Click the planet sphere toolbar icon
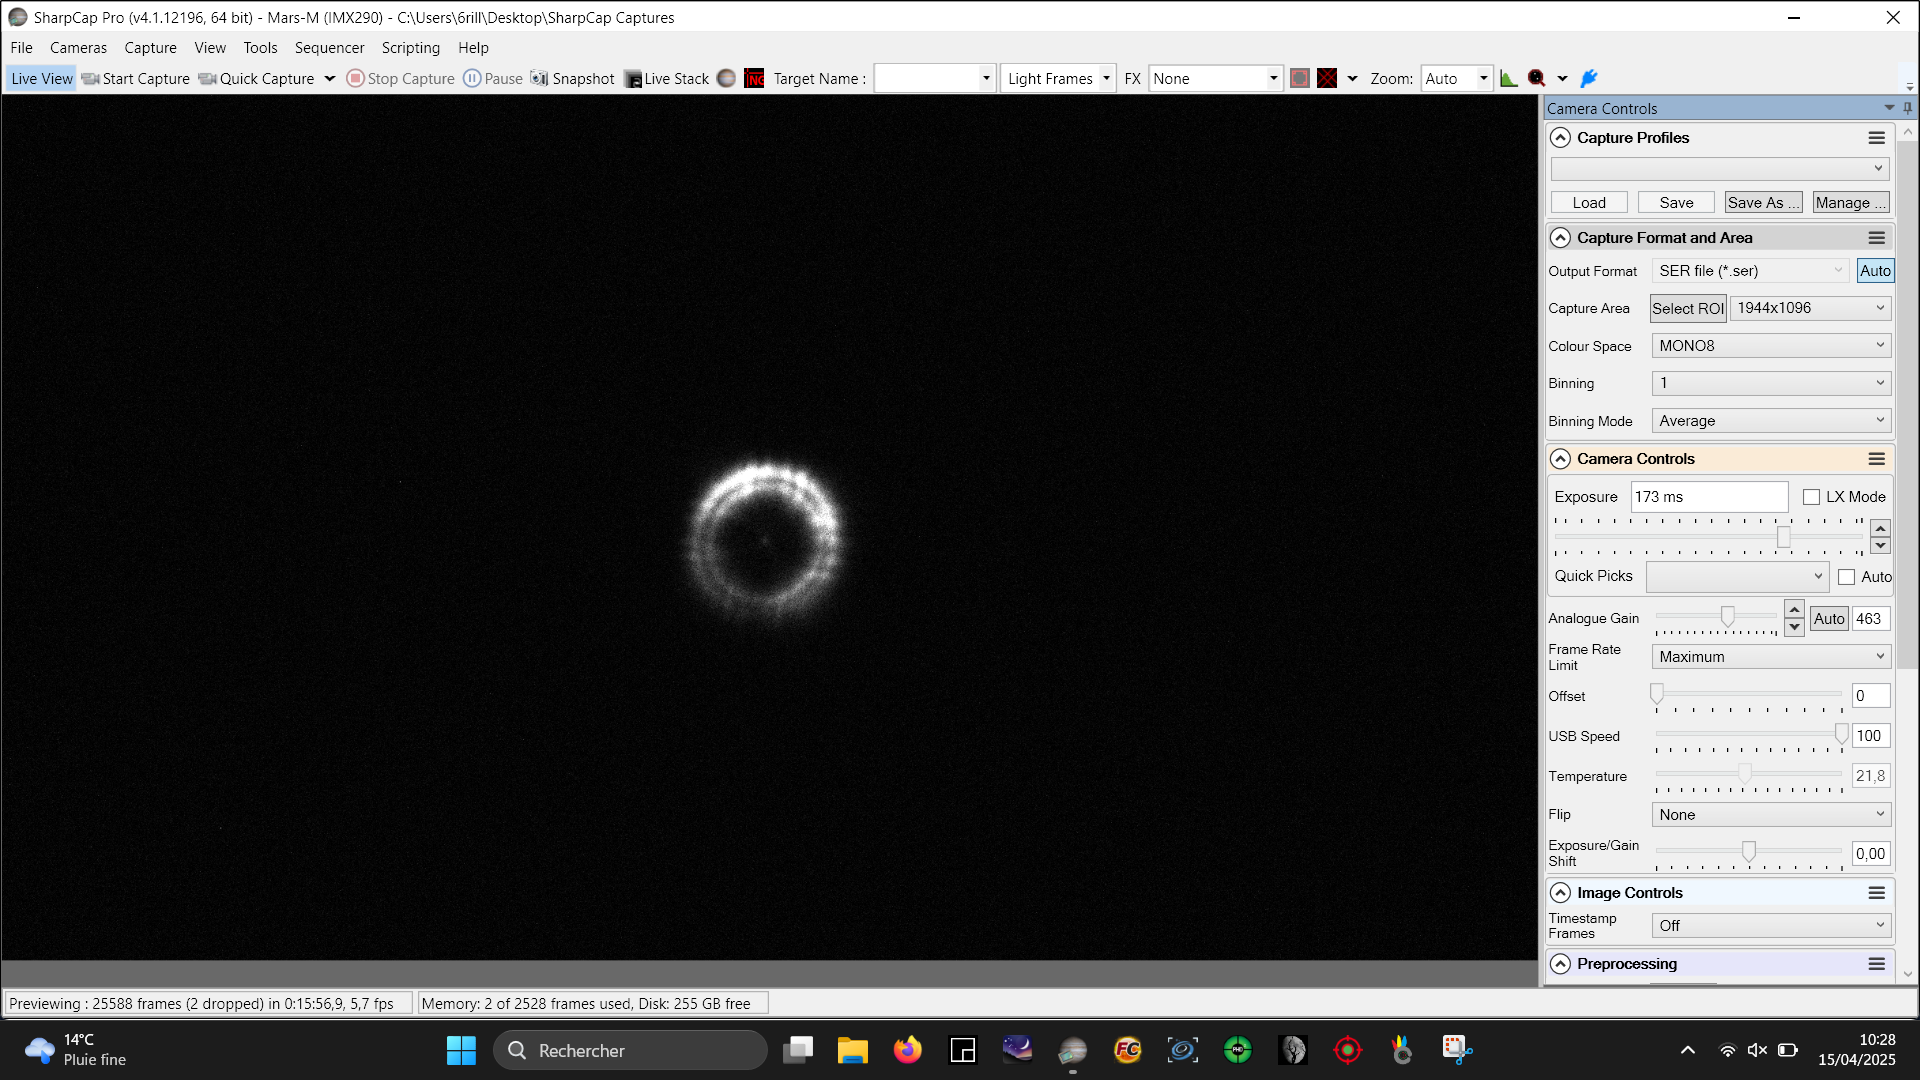1920x1080 pixels. point(727,79)
